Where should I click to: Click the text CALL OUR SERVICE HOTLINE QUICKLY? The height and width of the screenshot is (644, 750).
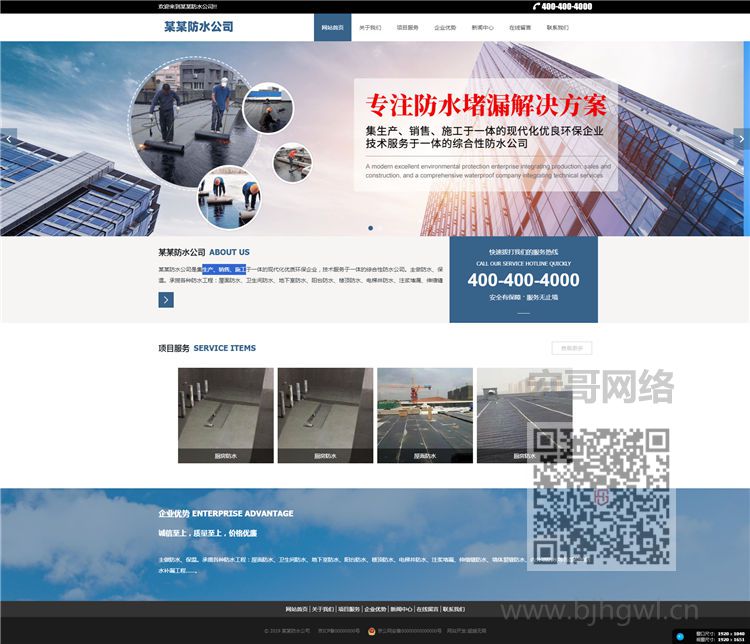pyautogui.click(x=523, y=264)
